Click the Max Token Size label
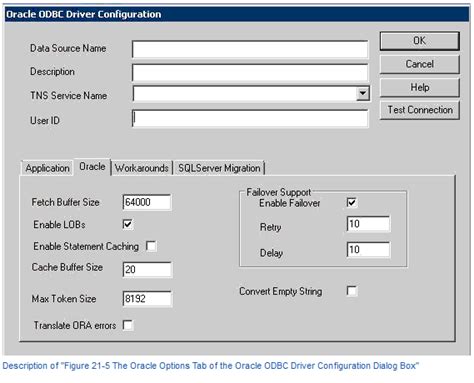This screenshot has width=474, height=383. [x=64, y=299]
